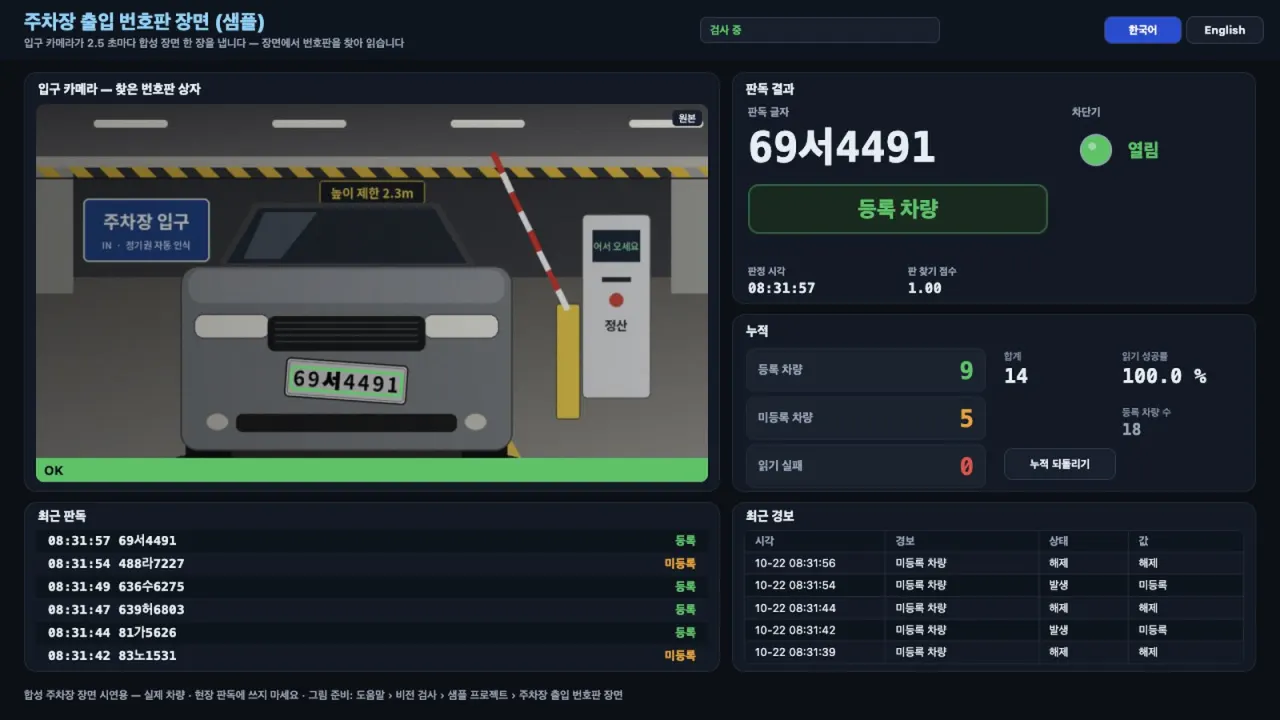Image resolution: width=1280 pixels, height=720 pixels.
Task: Select the recent read row 83노1531
Action: (x=372, y=656)
